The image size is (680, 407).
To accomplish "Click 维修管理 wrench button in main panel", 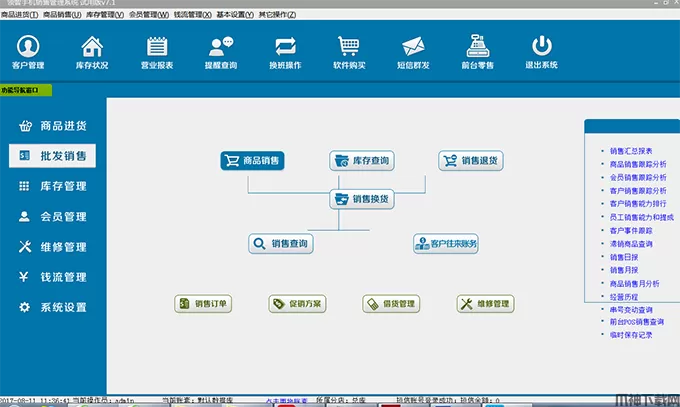I will coord(486,304).
